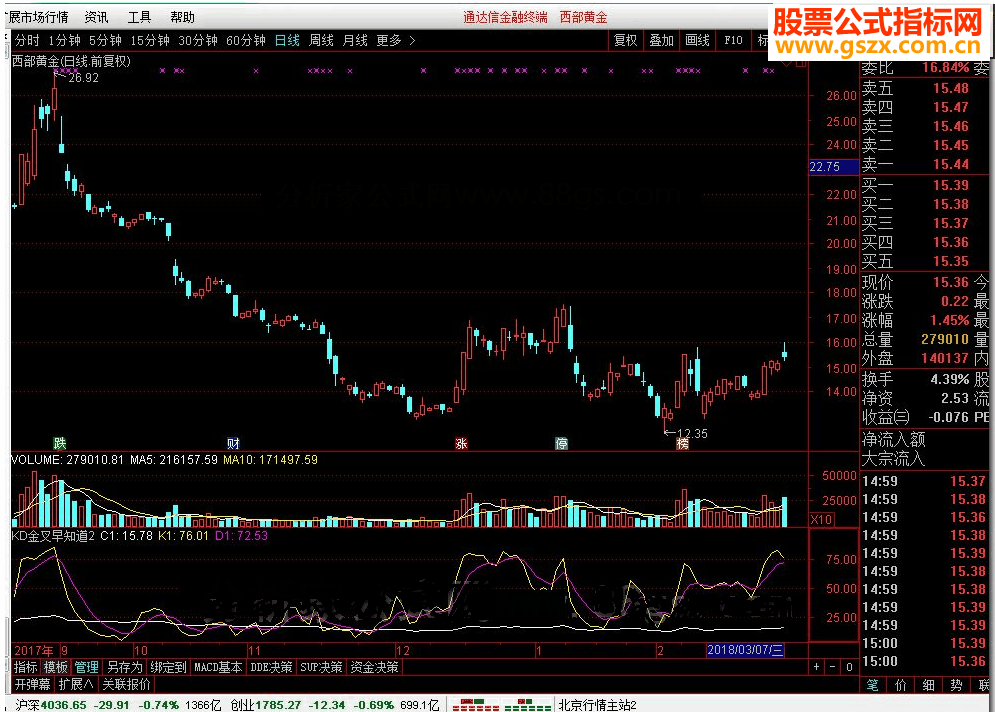Screen dimensions: 995x712
Task: Expand the 扩展∧ panel
Action: 76,684
